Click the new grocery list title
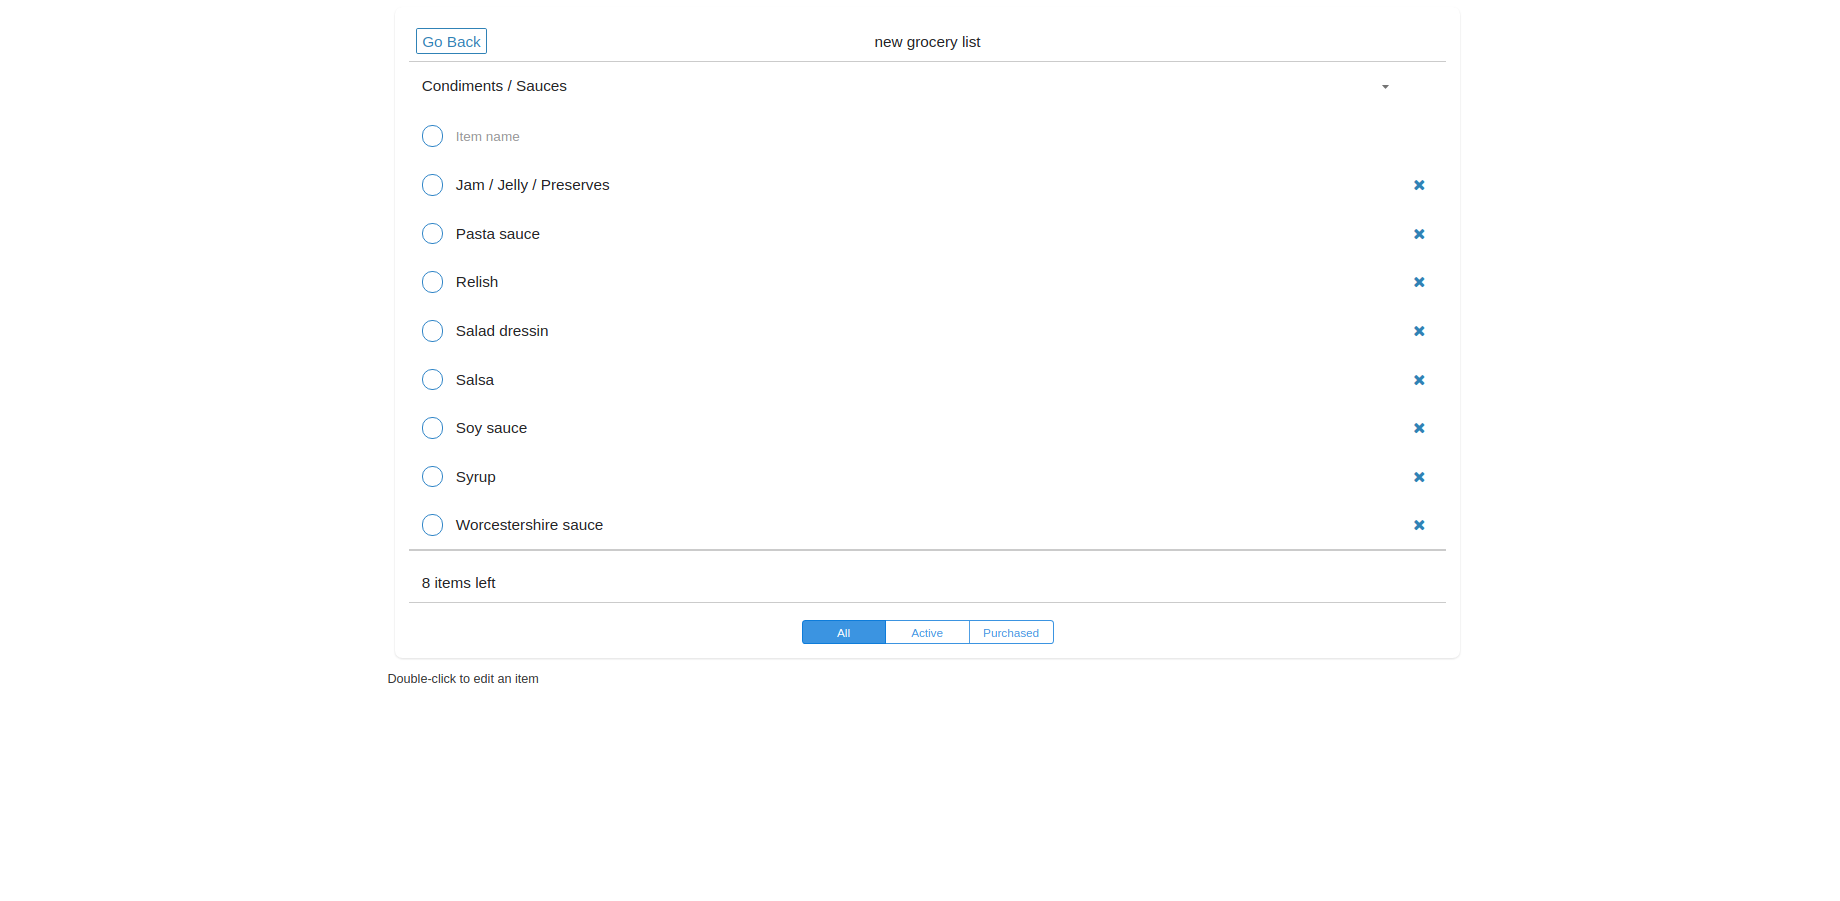 point(927,42)
